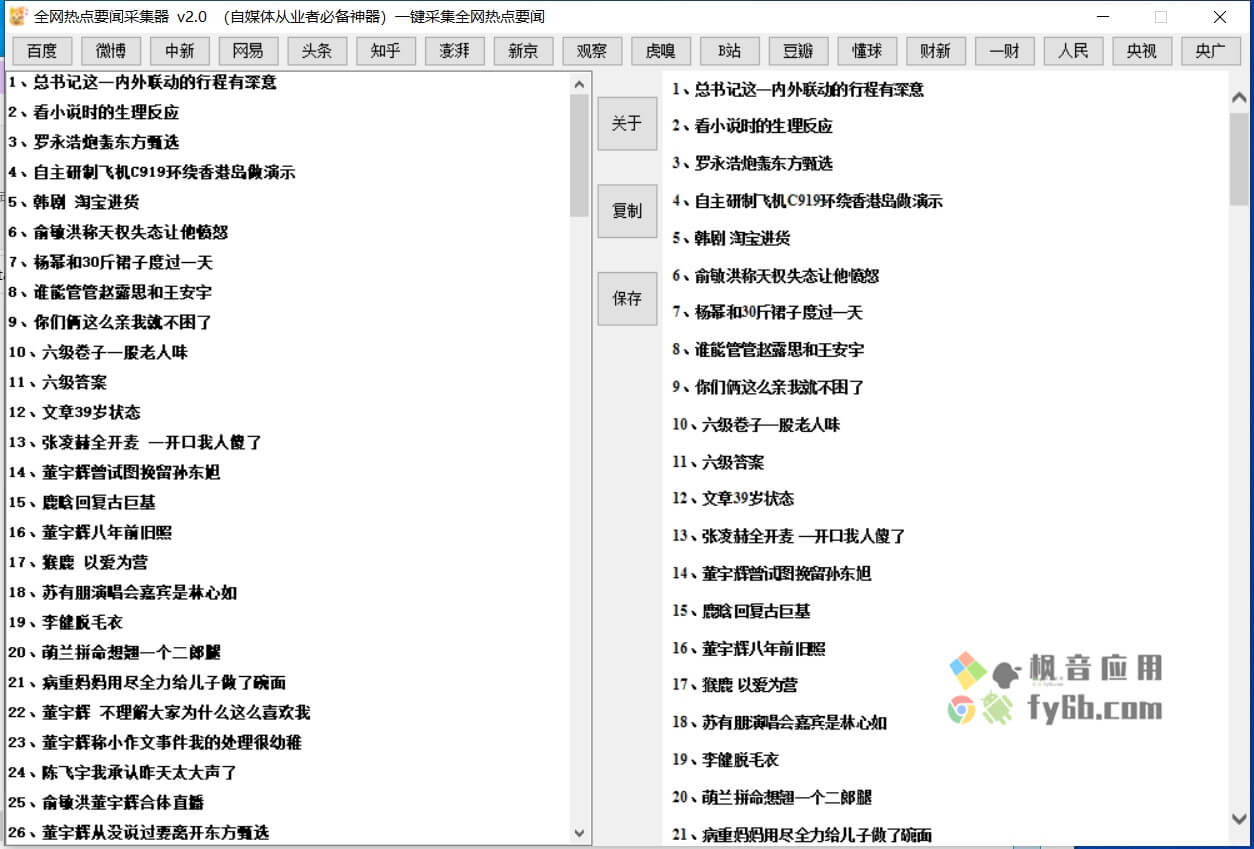Click the right panel scrollbar thumb

coord(1239,158)
